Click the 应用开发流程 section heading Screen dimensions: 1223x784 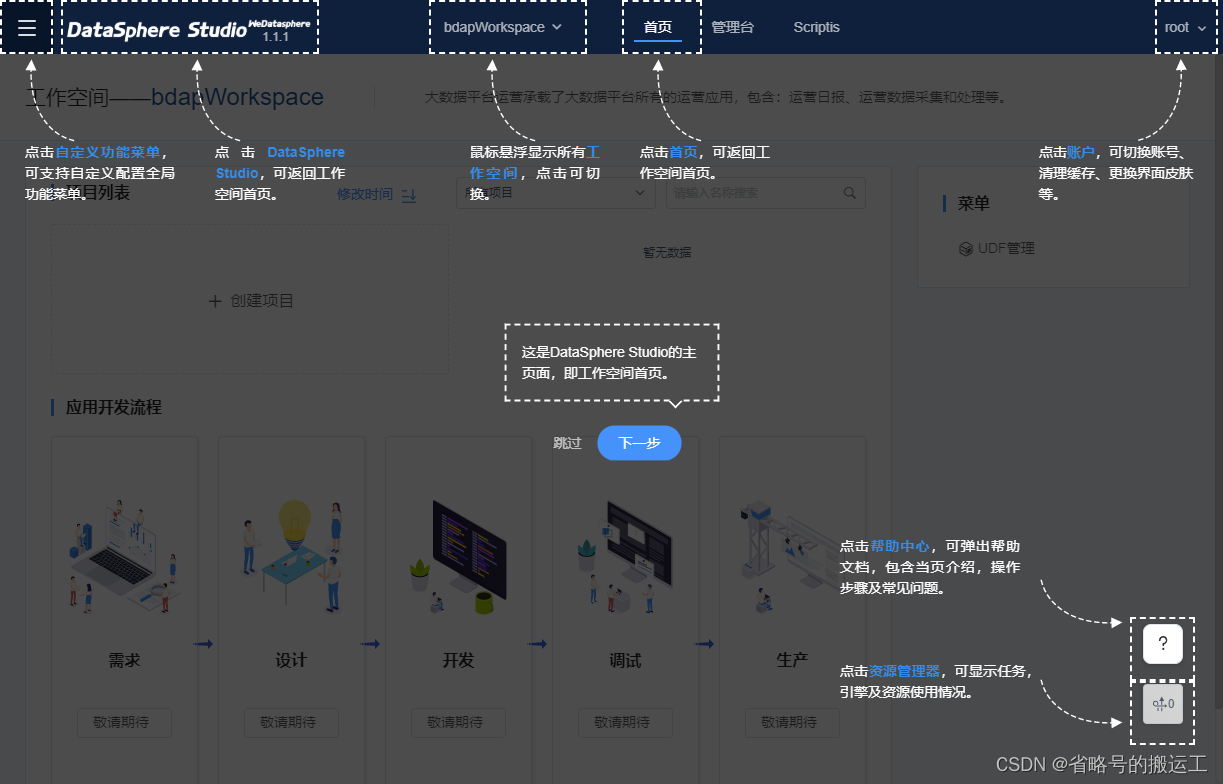pos(113,407)
